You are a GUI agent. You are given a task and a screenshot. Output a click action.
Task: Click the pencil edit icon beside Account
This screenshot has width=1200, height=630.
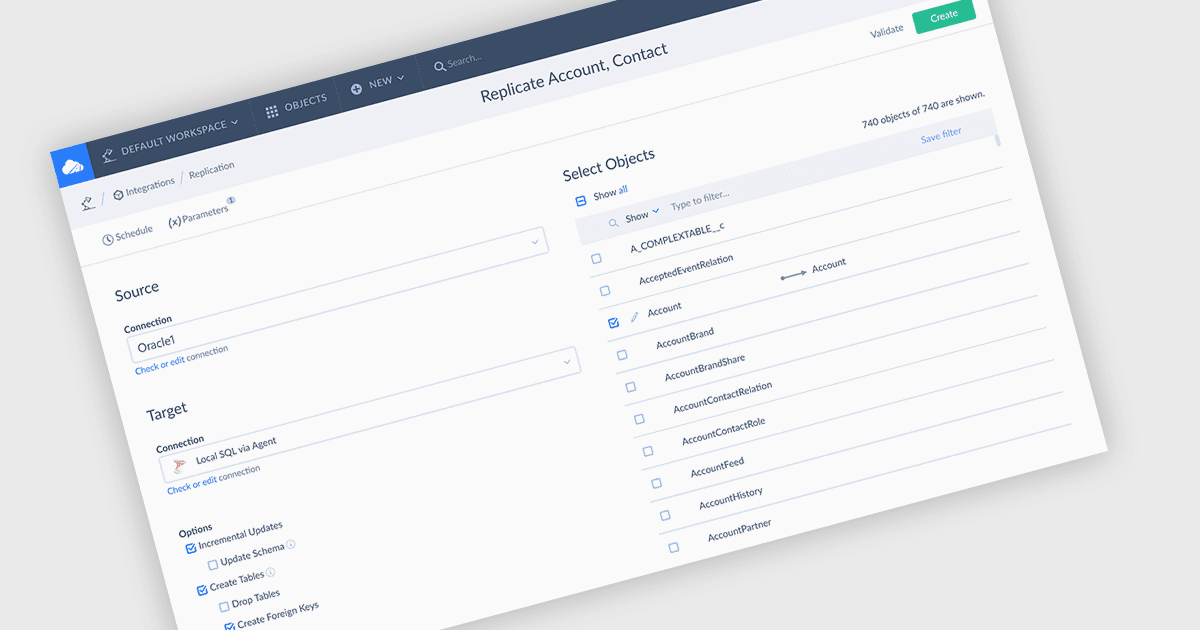[634, 316]
